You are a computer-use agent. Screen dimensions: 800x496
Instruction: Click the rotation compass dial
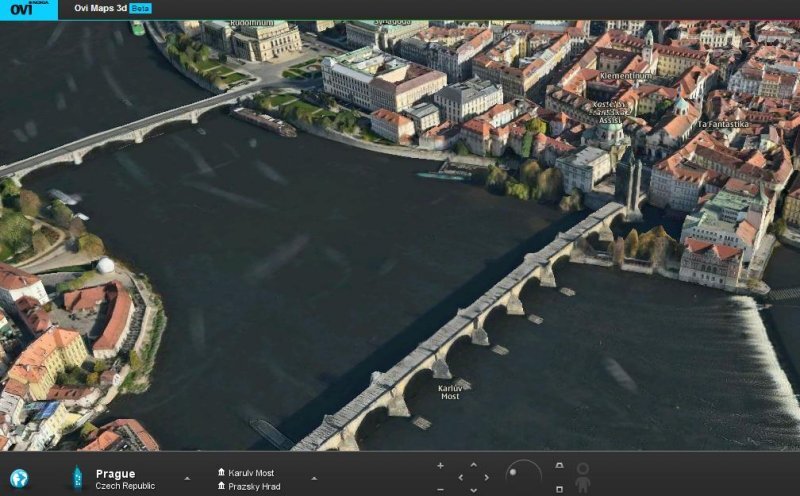[x=523, y=476]
